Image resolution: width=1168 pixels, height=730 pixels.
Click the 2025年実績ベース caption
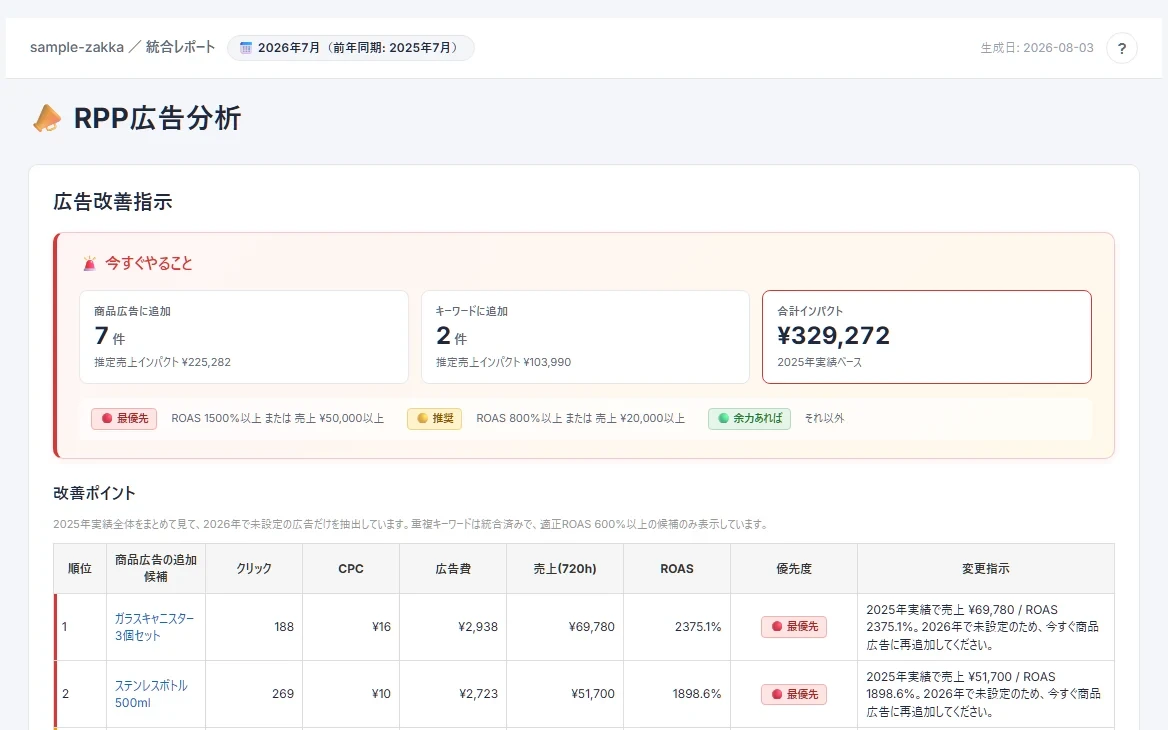tap(819, 362)
